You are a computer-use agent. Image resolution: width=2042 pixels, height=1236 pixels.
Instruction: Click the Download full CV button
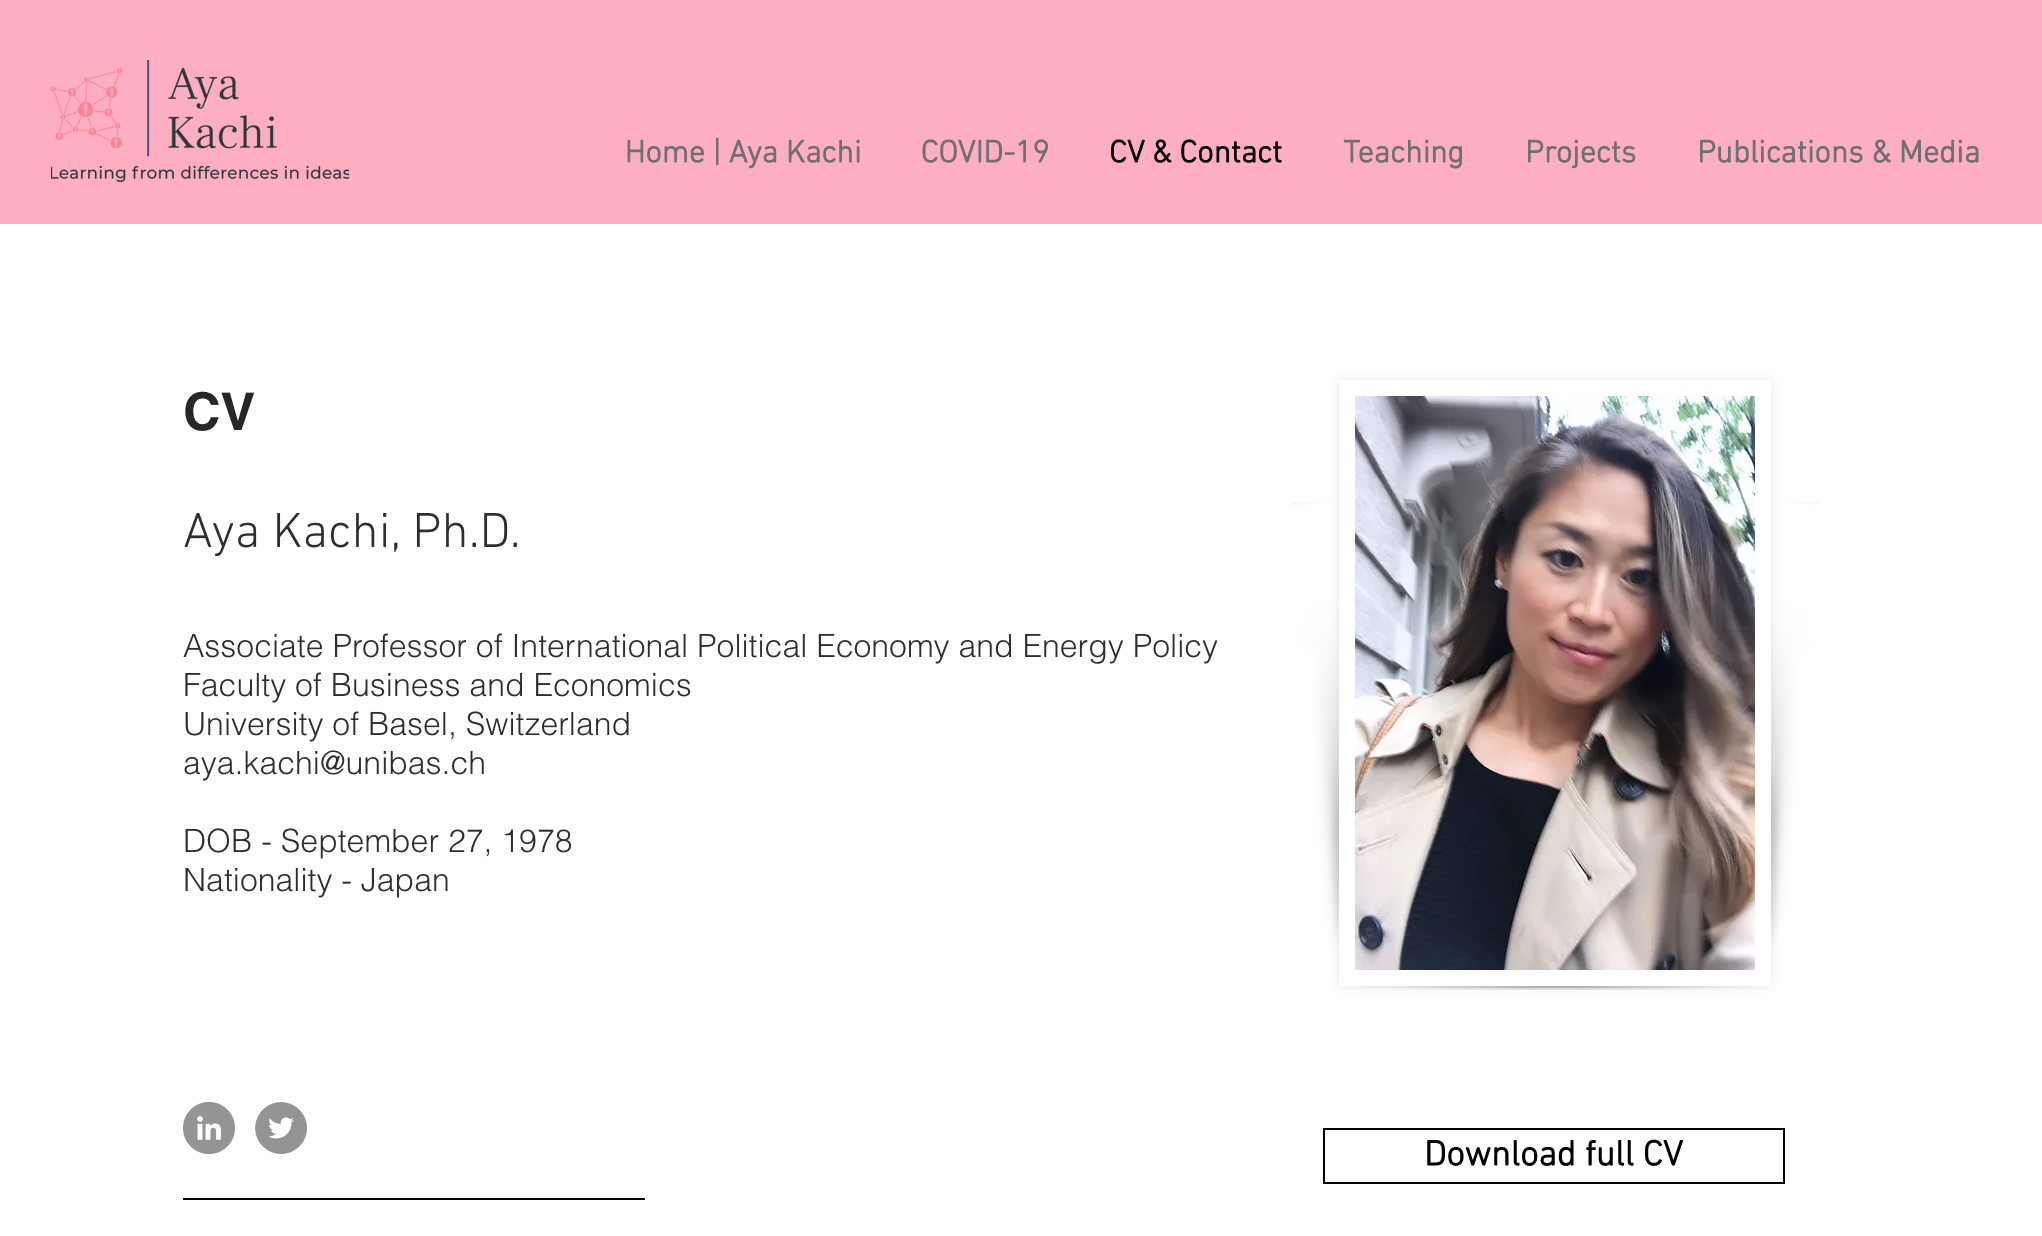point(1553,1155)
